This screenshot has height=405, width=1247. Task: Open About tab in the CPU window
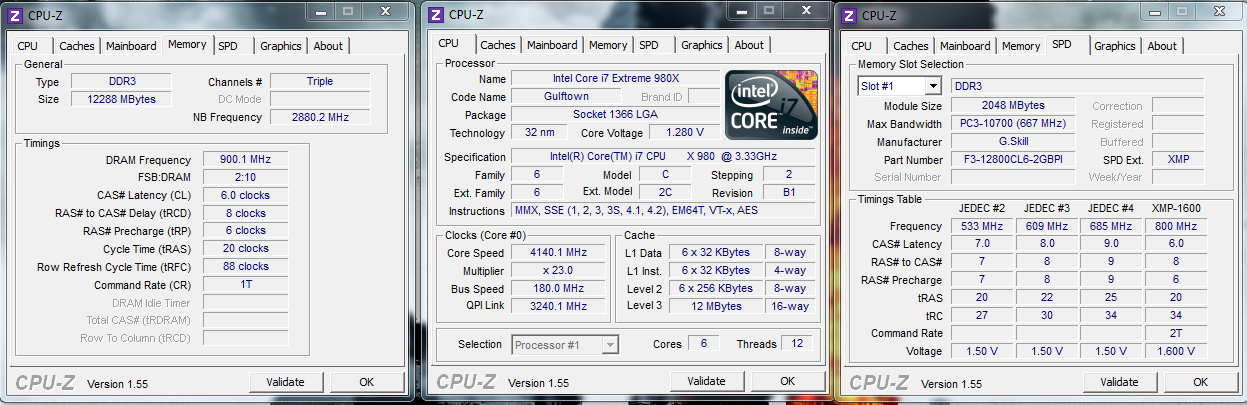[x=749, y=45]
